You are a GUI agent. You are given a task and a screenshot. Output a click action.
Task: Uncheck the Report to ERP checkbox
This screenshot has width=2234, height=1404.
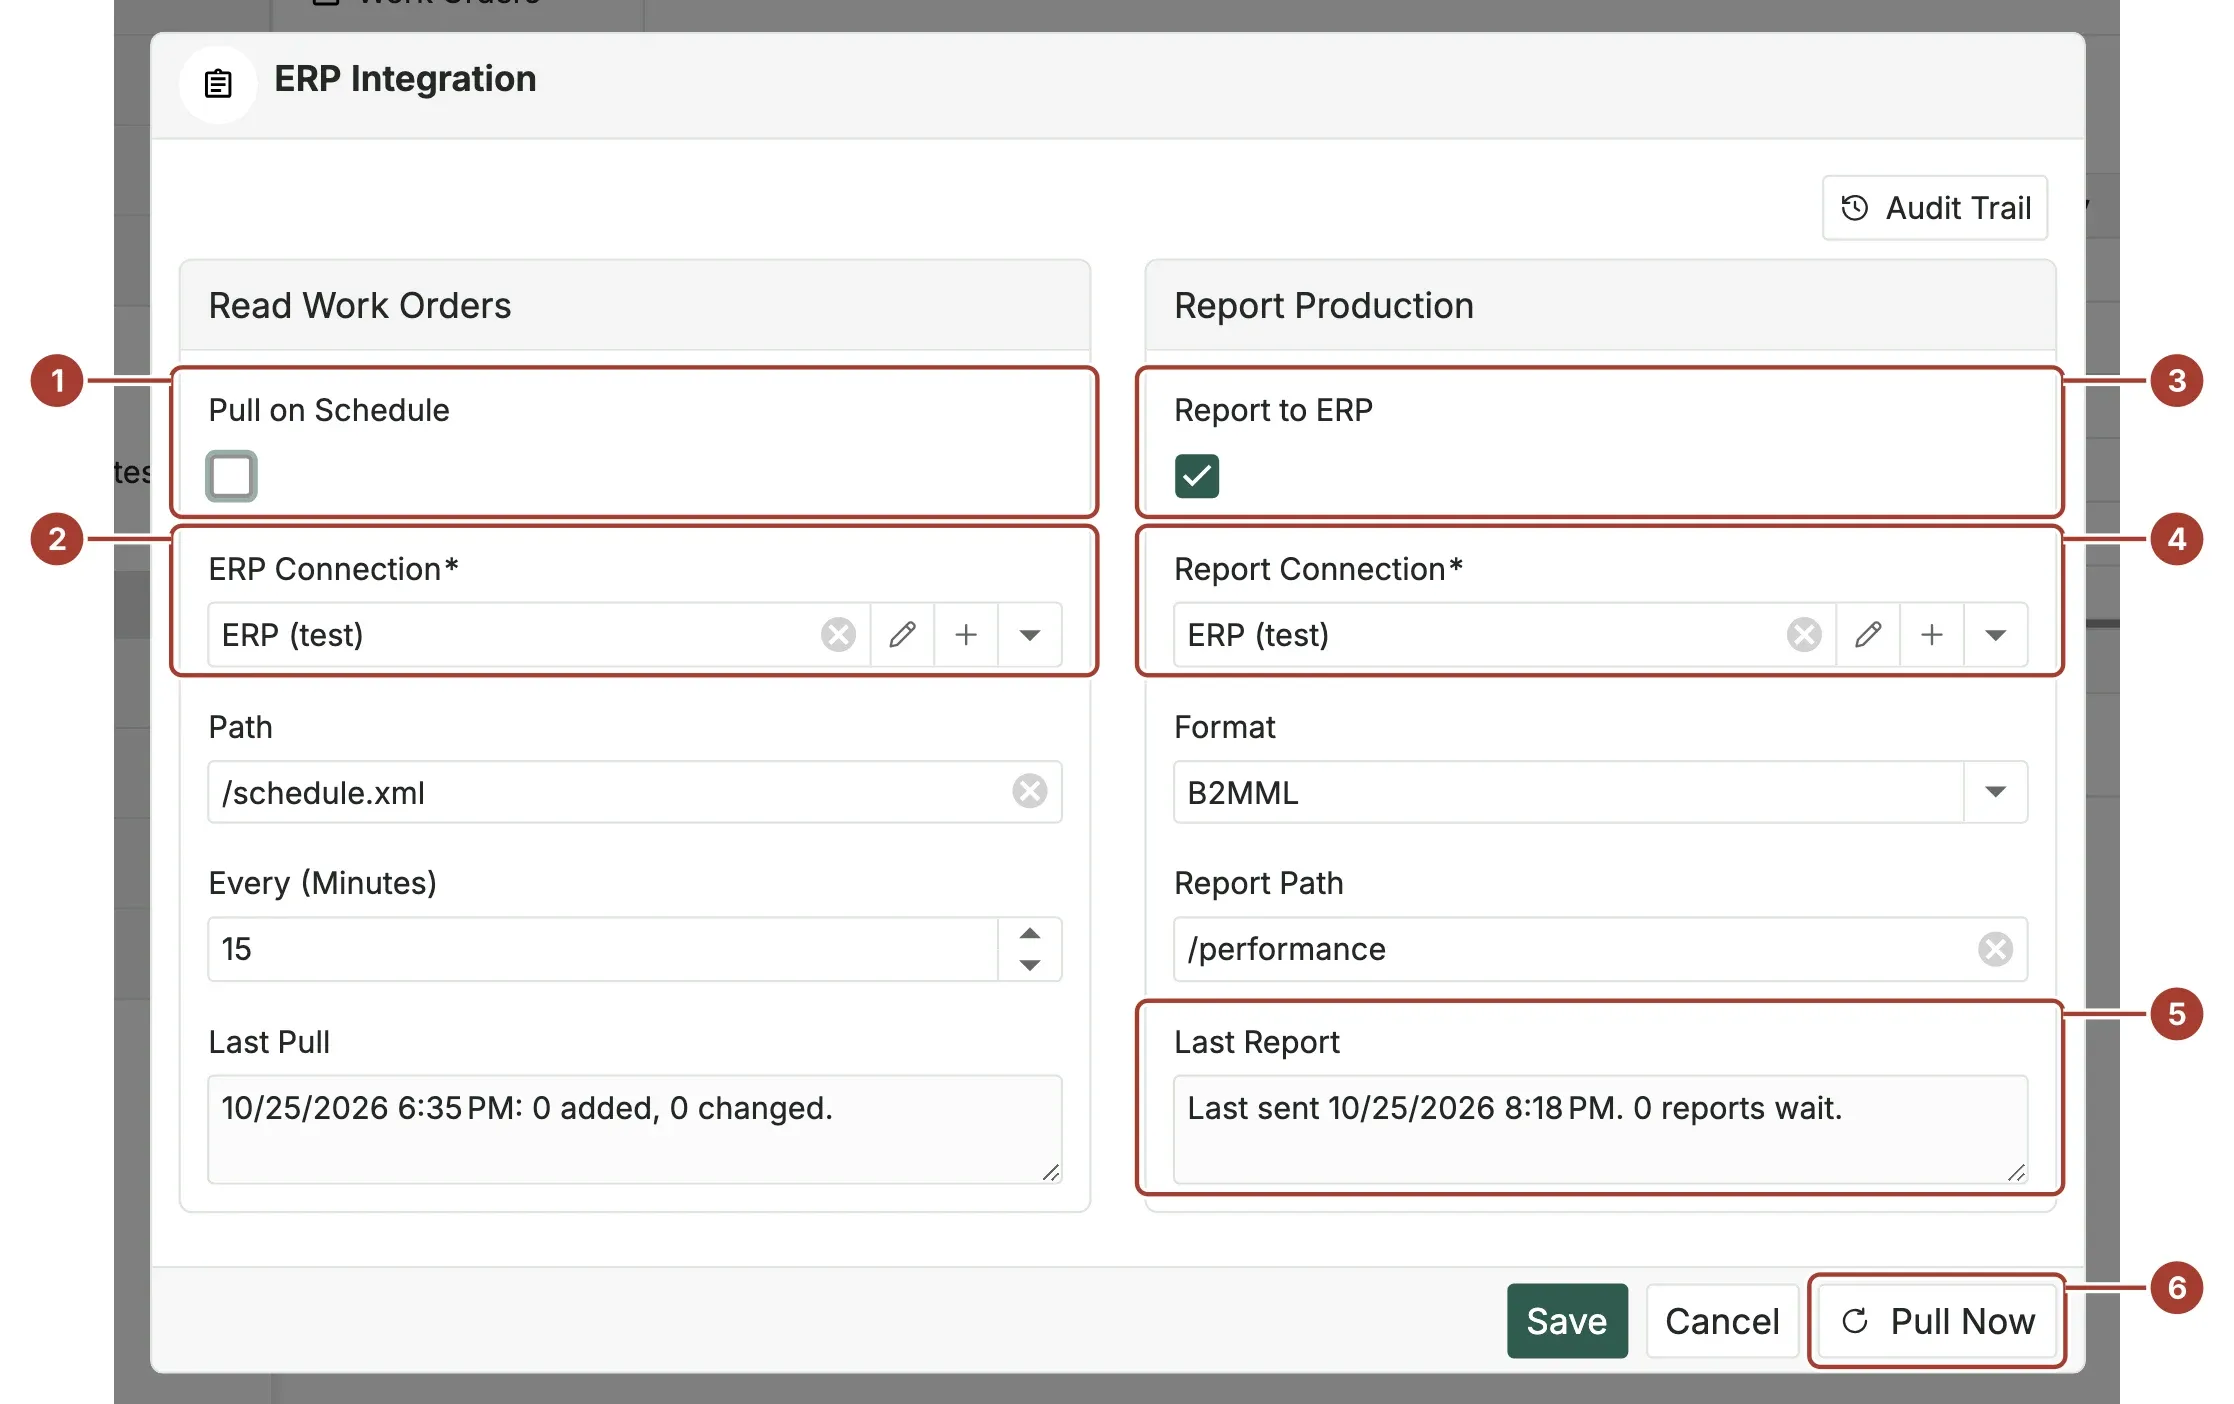point(1196,476)
